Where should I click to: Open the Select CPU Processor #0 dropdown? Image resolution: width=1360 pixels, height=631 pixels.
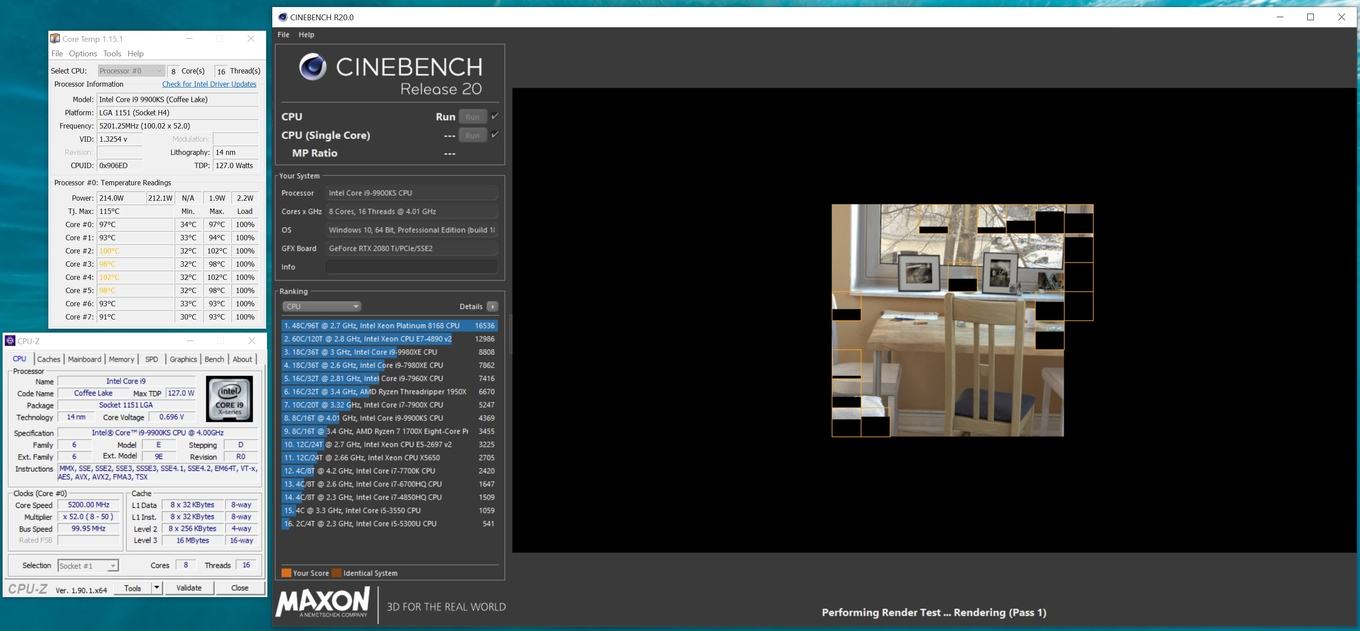[x=132, y=71]
